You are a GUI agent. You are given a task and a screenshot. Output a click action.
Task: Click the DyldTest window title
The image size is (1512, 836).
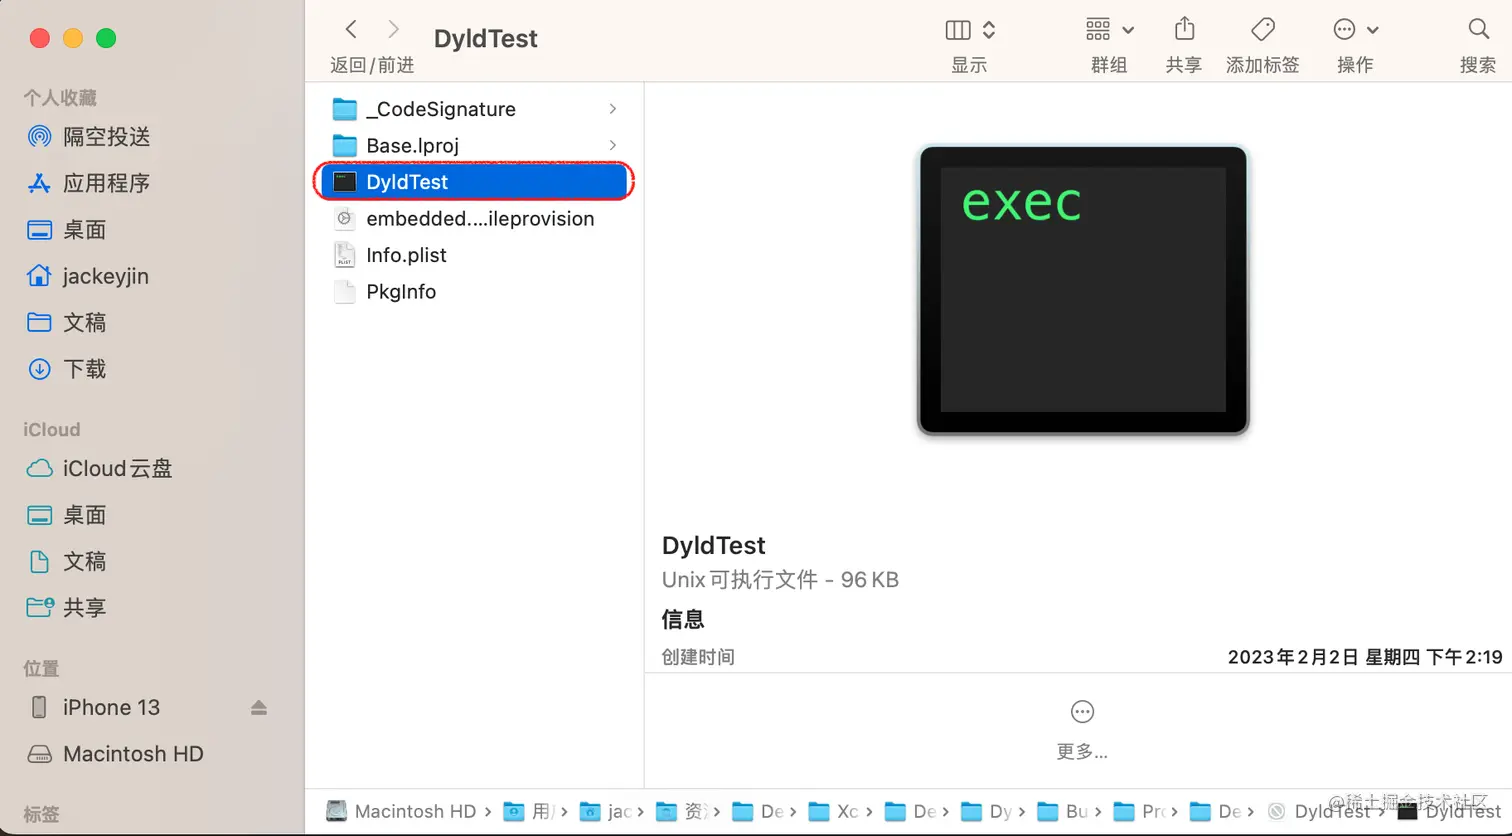(x=486, y=38)
